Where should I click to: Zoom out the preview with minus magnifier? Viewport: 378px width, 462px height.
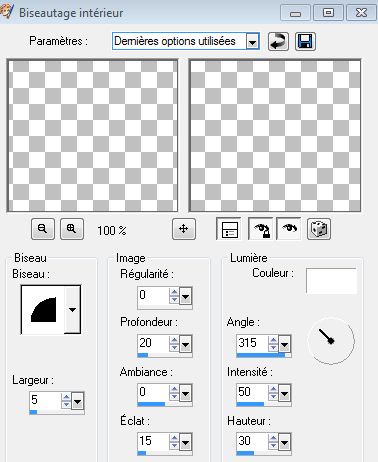[43, 229]
